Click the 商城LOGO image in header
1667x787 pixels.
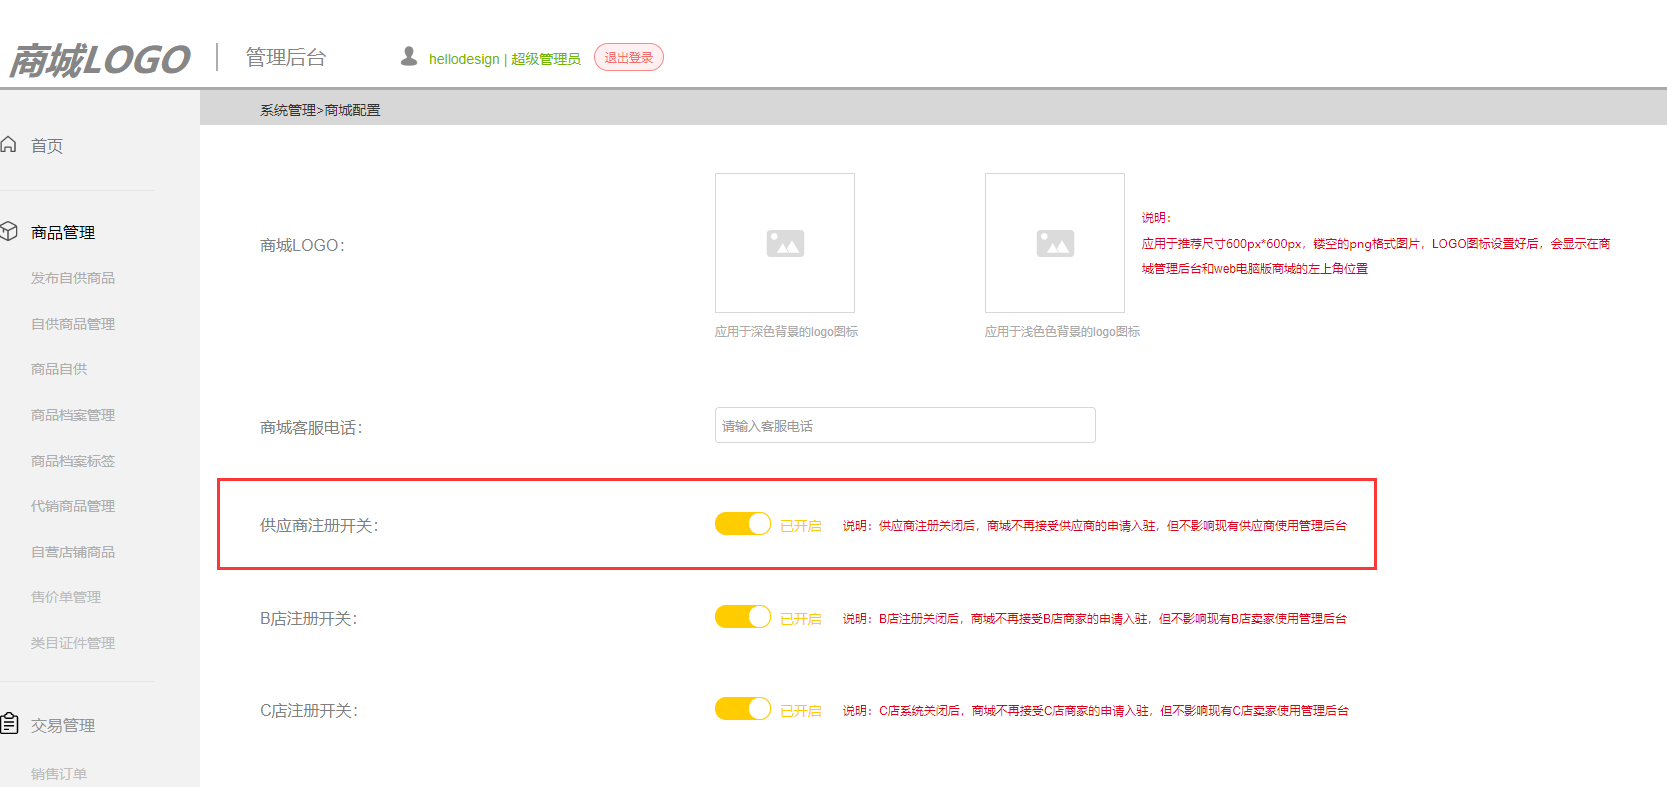tap(100, 60)
